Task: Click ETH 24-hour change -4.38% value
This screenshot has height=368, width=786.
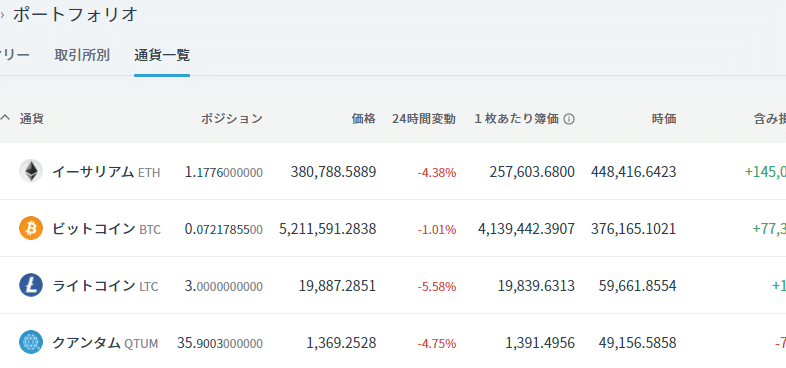Action: tap(437, 173)
